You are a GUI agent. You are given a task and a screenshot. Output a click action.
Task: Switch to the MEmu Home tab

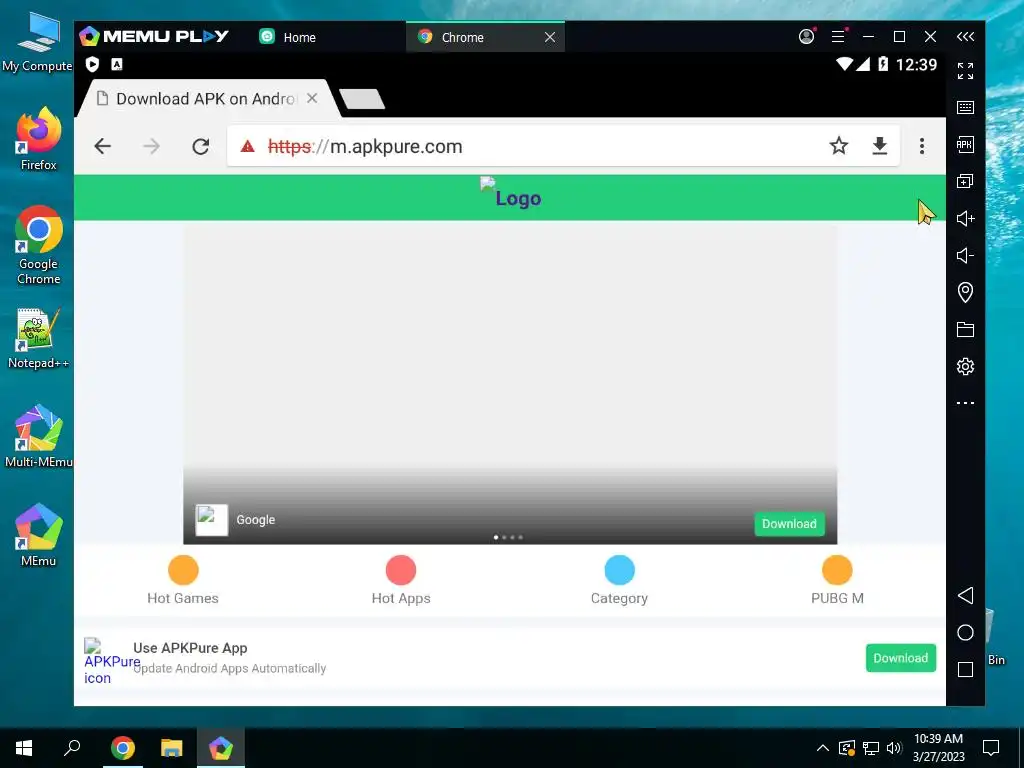coord(287,37)
